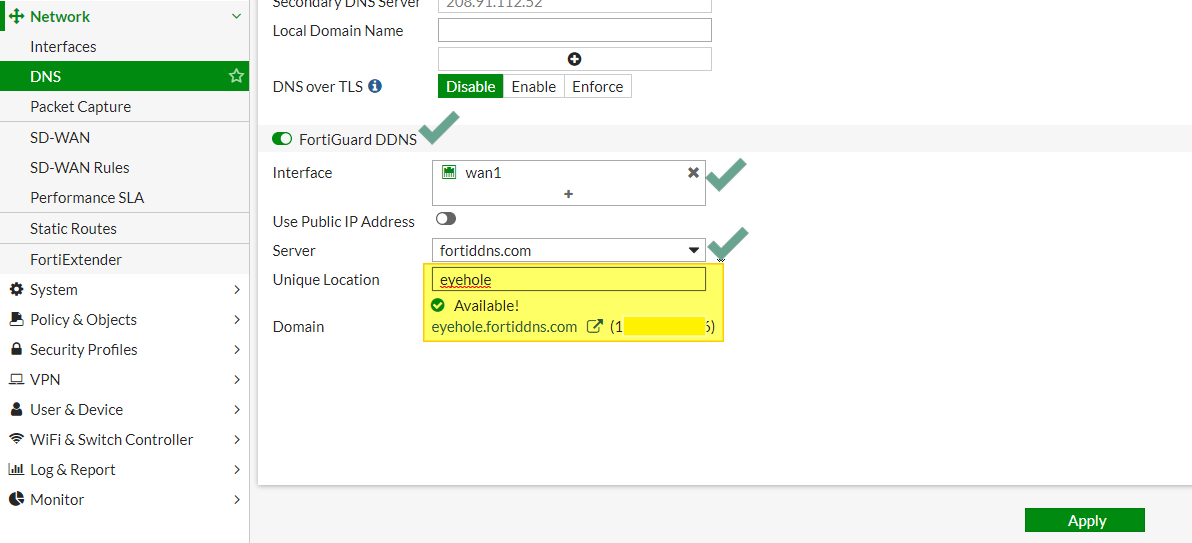Click the Local Domain Name input field
The image size is (1192, 543).
(575, 30)
